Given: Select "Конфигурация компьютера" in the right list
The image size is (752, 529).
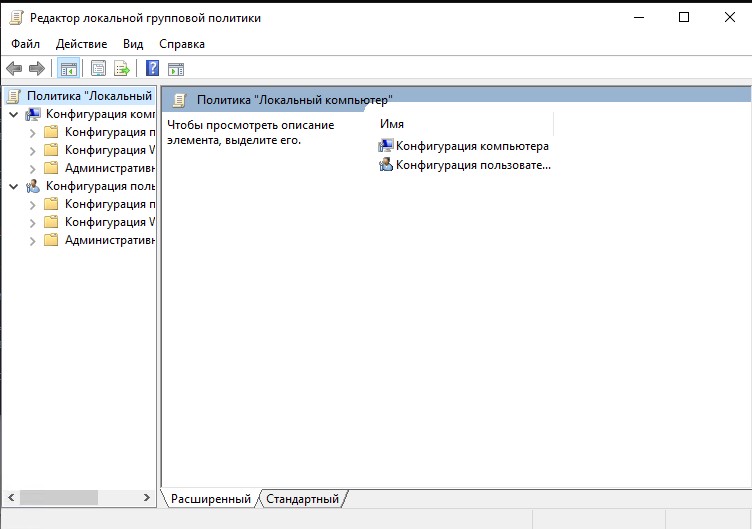Looking at the screenshot, I should click(x=471, y=146).
